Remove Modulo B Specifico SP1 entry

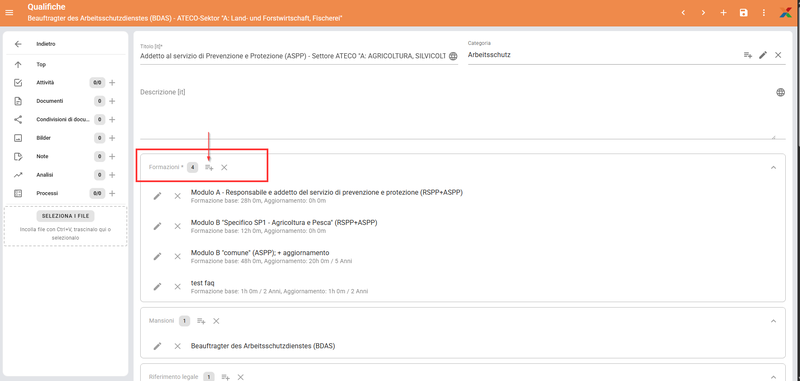click(178, 226)
